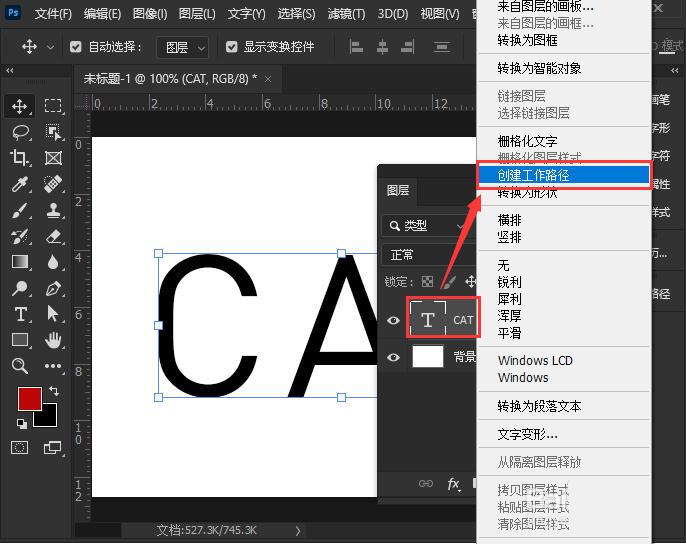This screenshot has width=686, height=544.
Task: Select the Eraser tool
Action: point(53,236)
